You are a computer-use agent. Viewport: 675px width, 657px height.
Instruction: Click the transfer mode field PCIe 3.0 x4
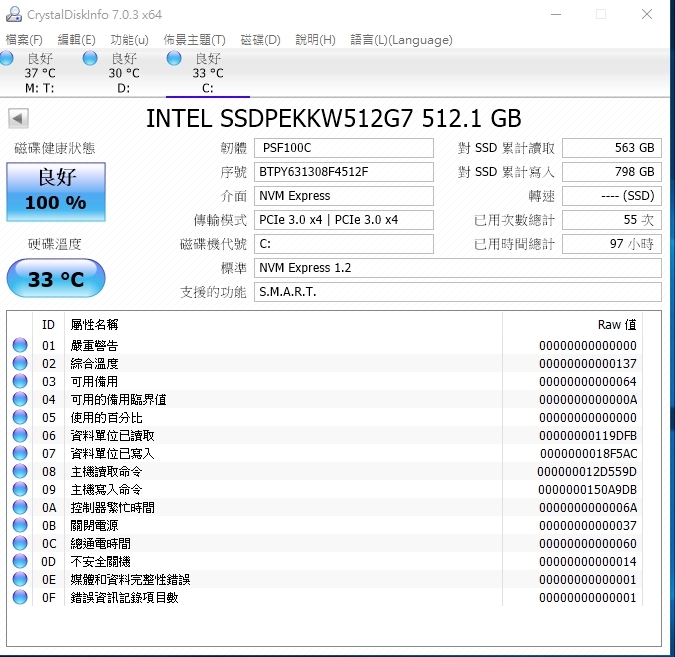coord(344,220)
